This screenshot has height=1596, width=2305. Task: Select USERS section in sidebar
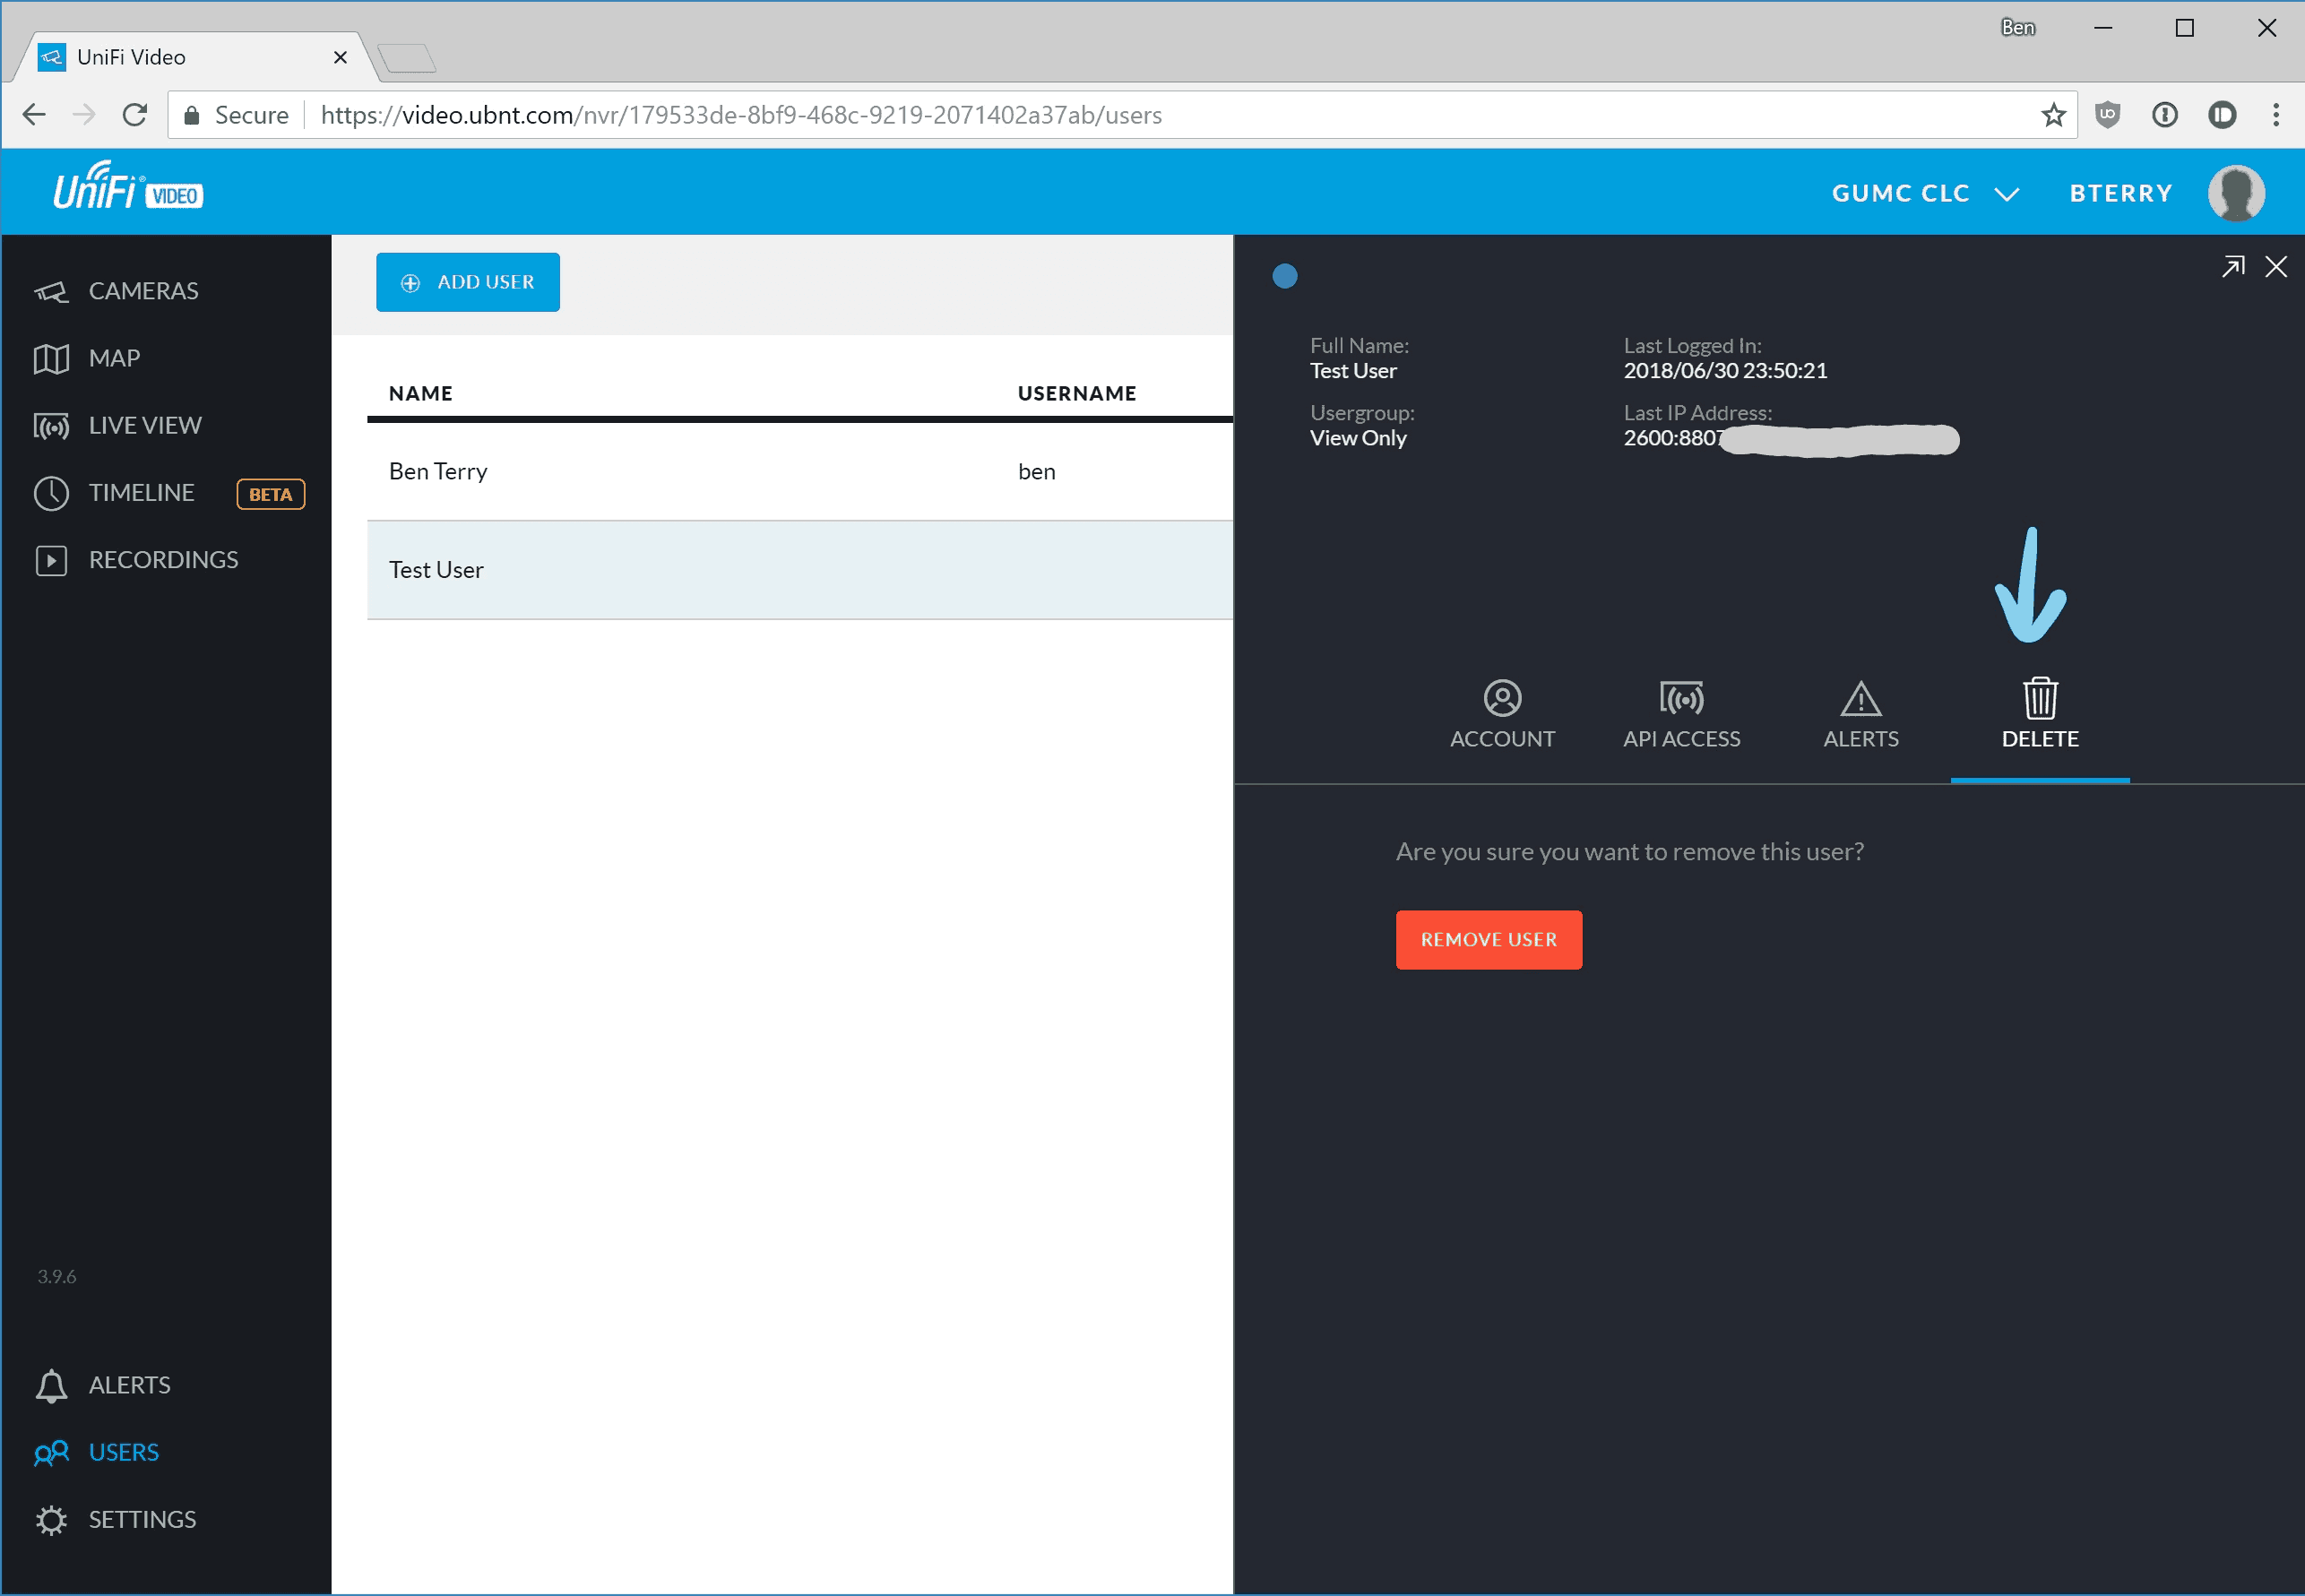point(125,1451)
